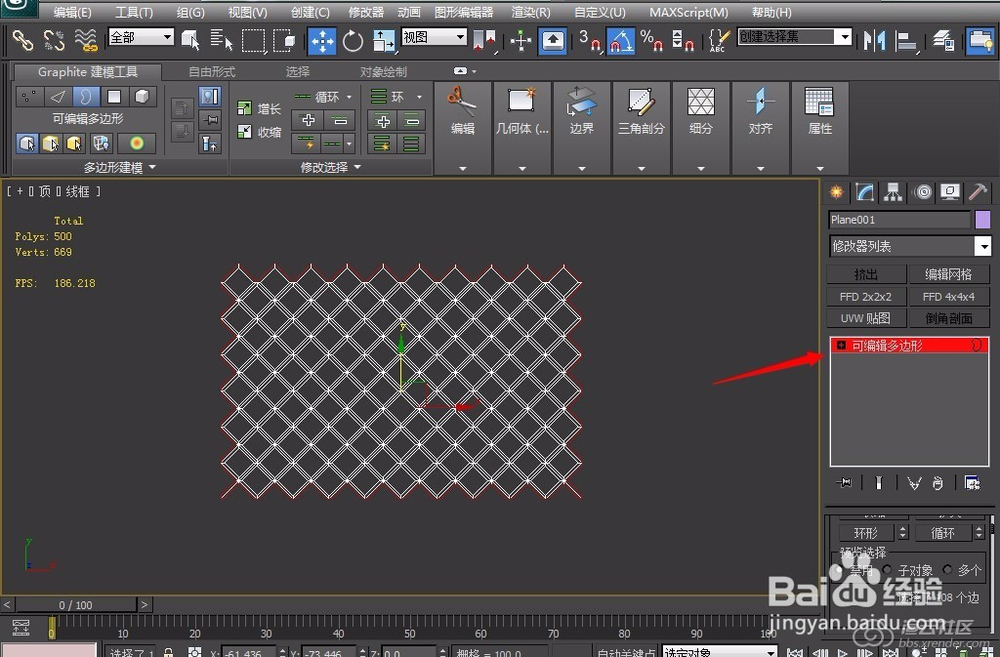Select the 多个 preview selection radio
Viewport: 1000px width, 657px height.
pyautogui.click(x=947, y=570)
